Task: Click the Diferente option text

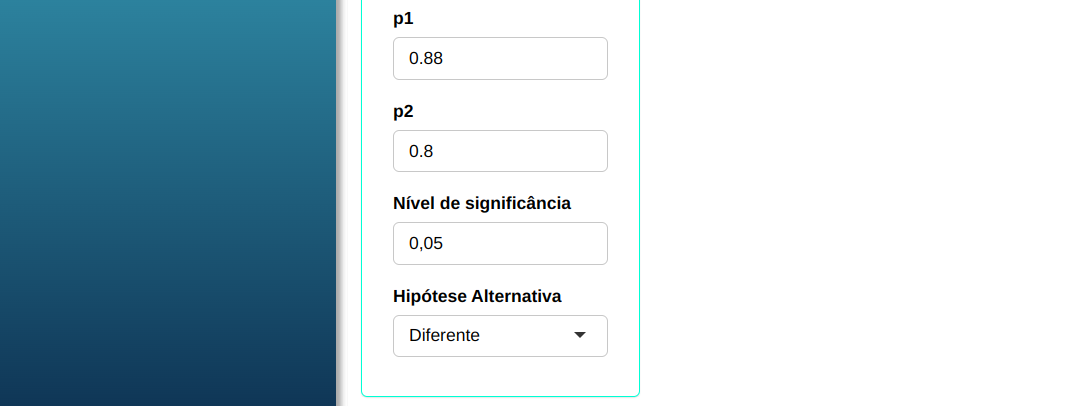Action: click(444, 336)
